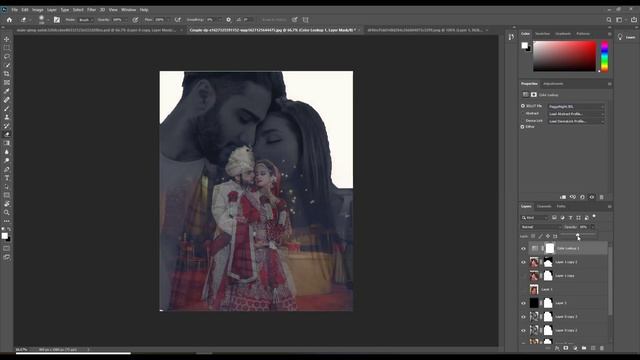Open the layer filter Kind dropdown
This screenshot has height=360, width=640.
click(x=535, y=218)
